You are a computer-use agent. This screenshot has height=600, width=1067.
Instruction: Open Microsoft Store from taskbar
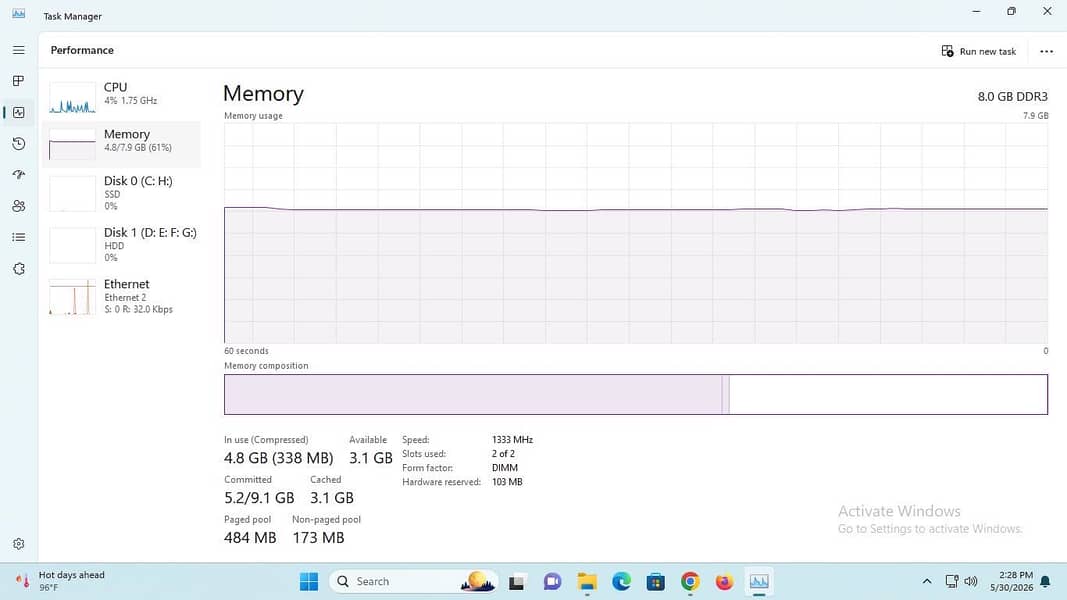(x=655, y=582)
